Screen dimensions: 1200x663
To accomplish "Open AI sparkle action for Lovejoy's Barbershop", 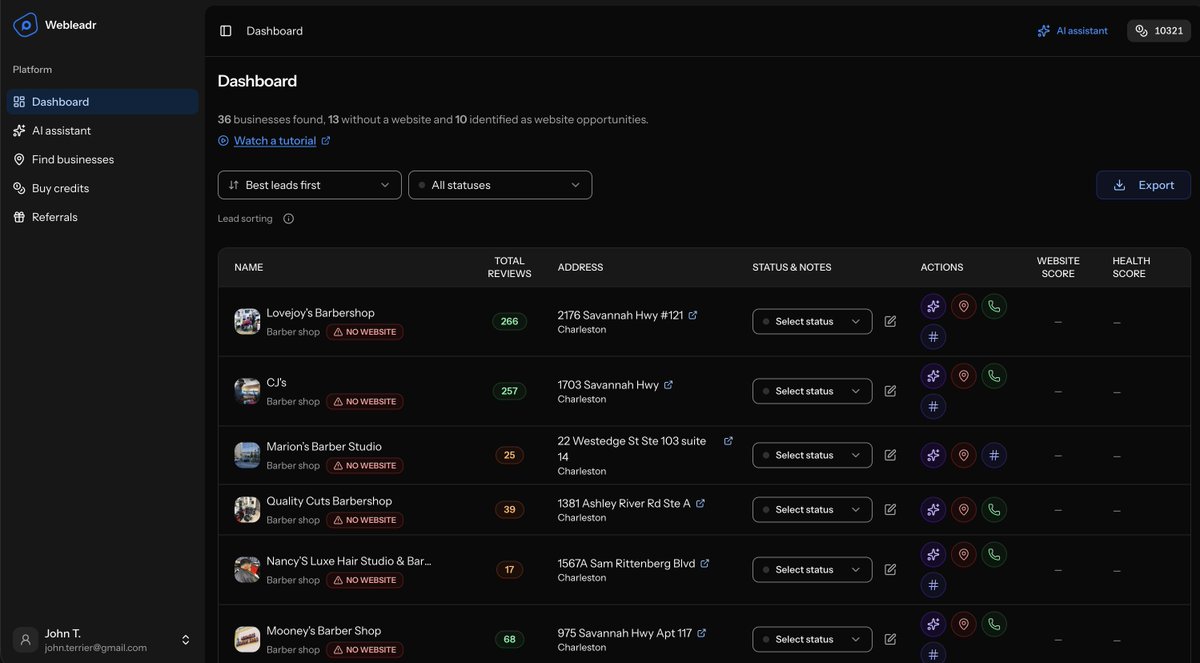I will coord(933,307).
